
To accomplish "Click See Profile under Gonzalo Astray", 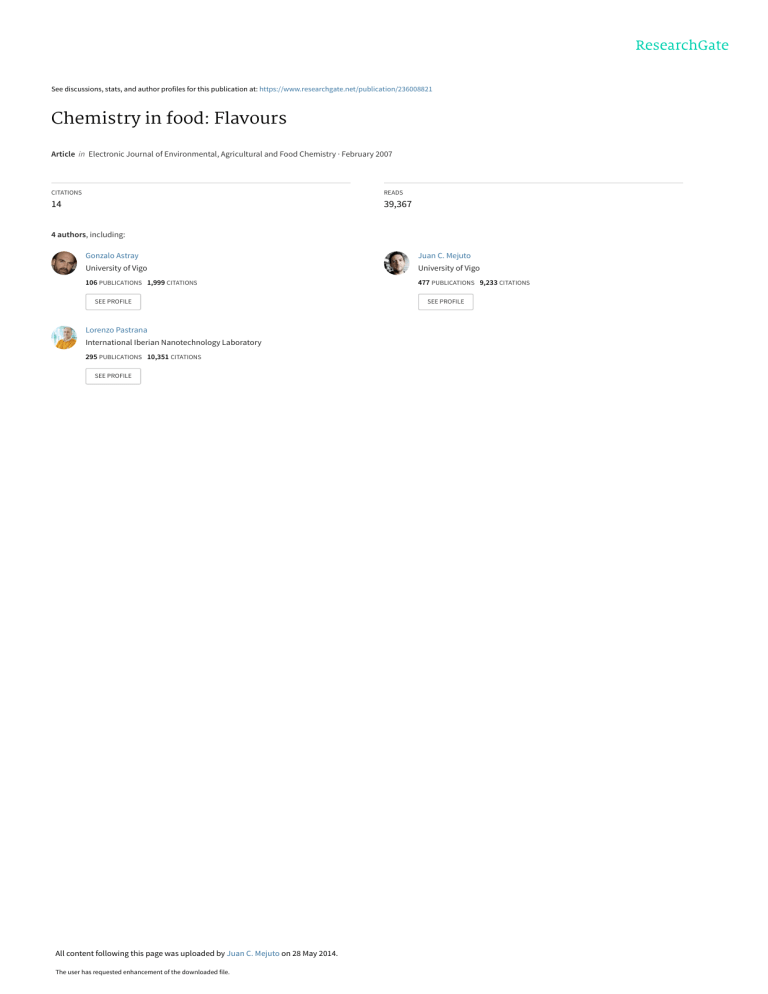I will click(113, 302).
